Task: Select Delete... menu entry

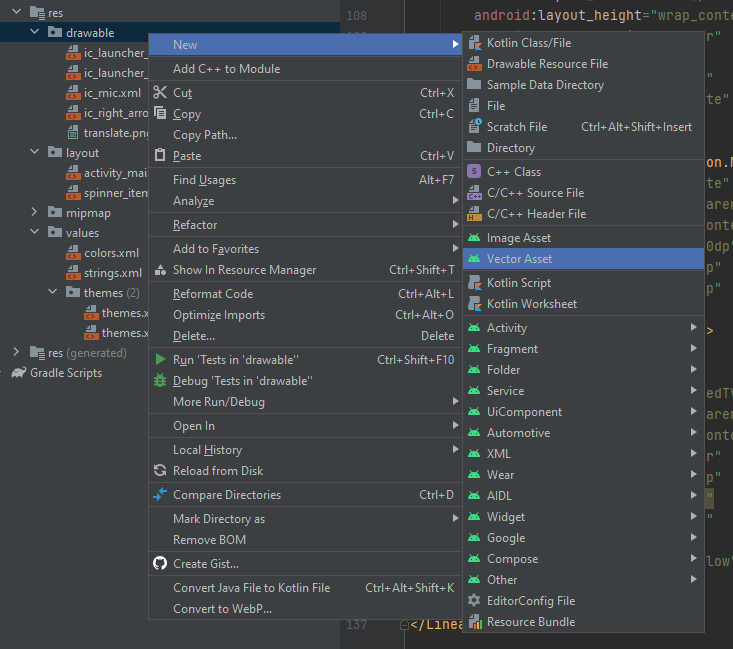Action: click(x=305, y=336)
